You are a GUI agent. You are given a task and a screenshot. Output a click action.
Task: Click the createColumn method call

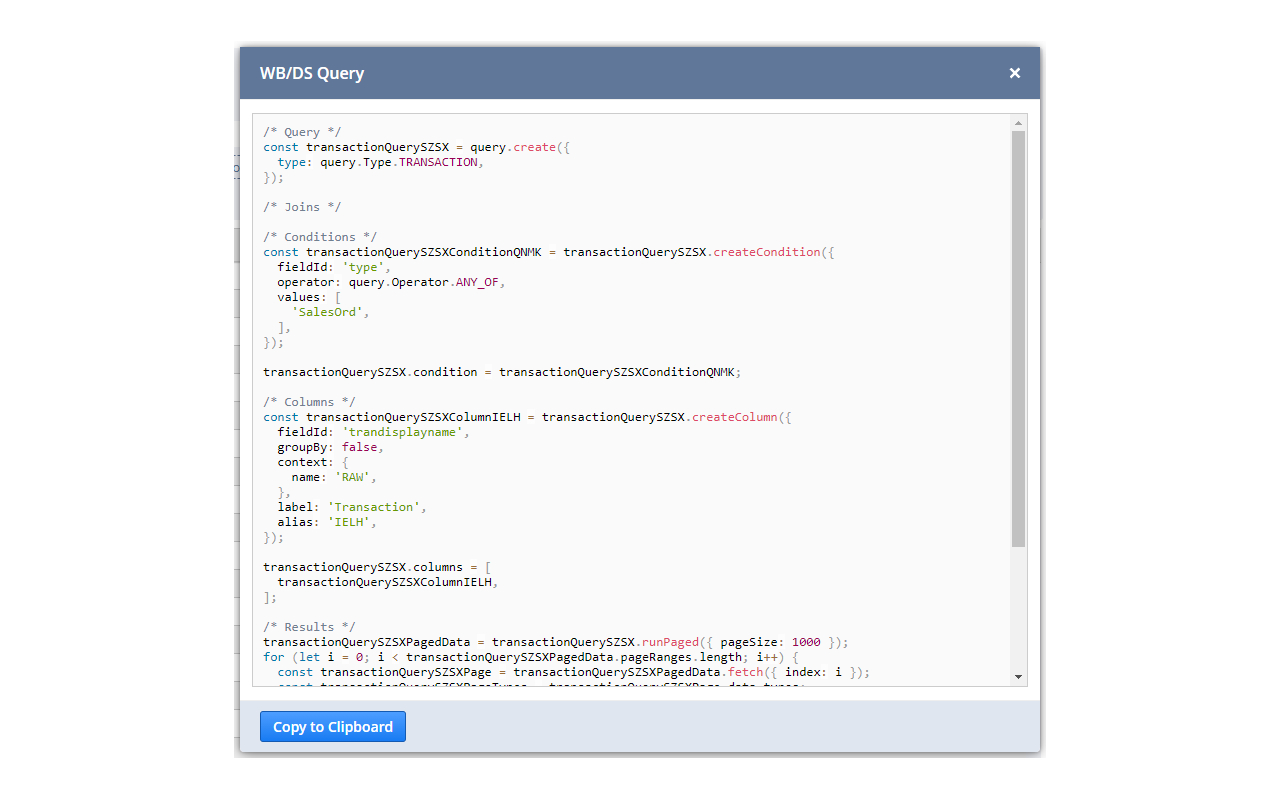[736, 416]
